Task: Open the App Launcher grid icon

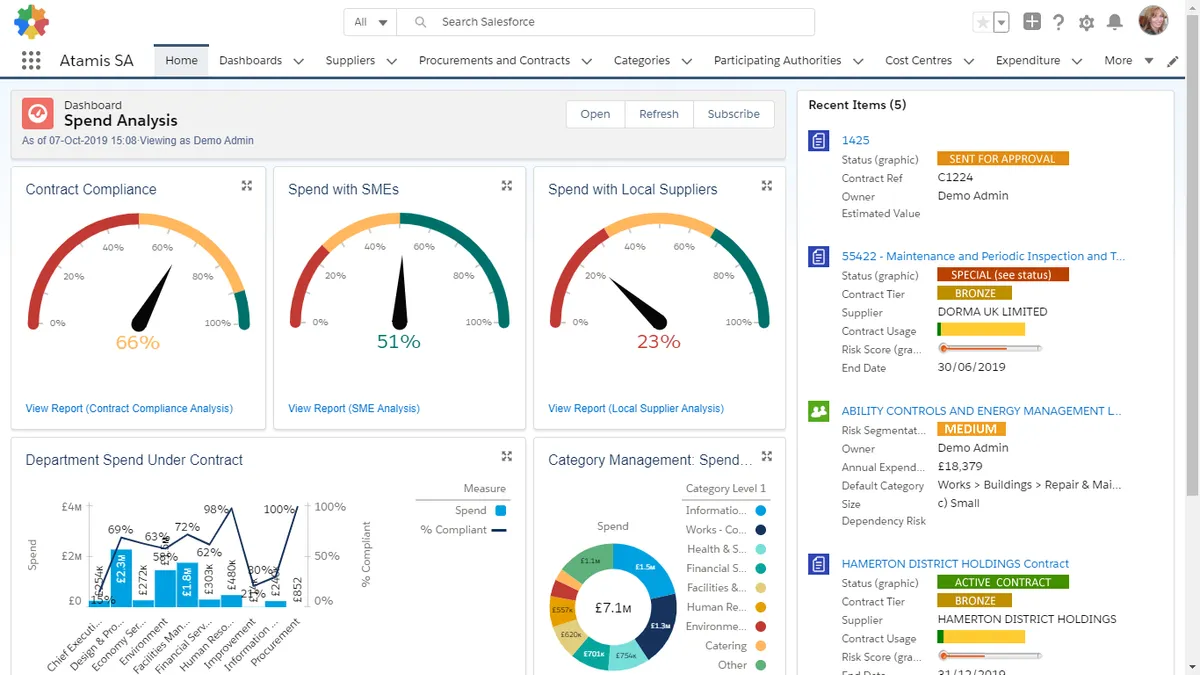Action: [x=31, y=61]
